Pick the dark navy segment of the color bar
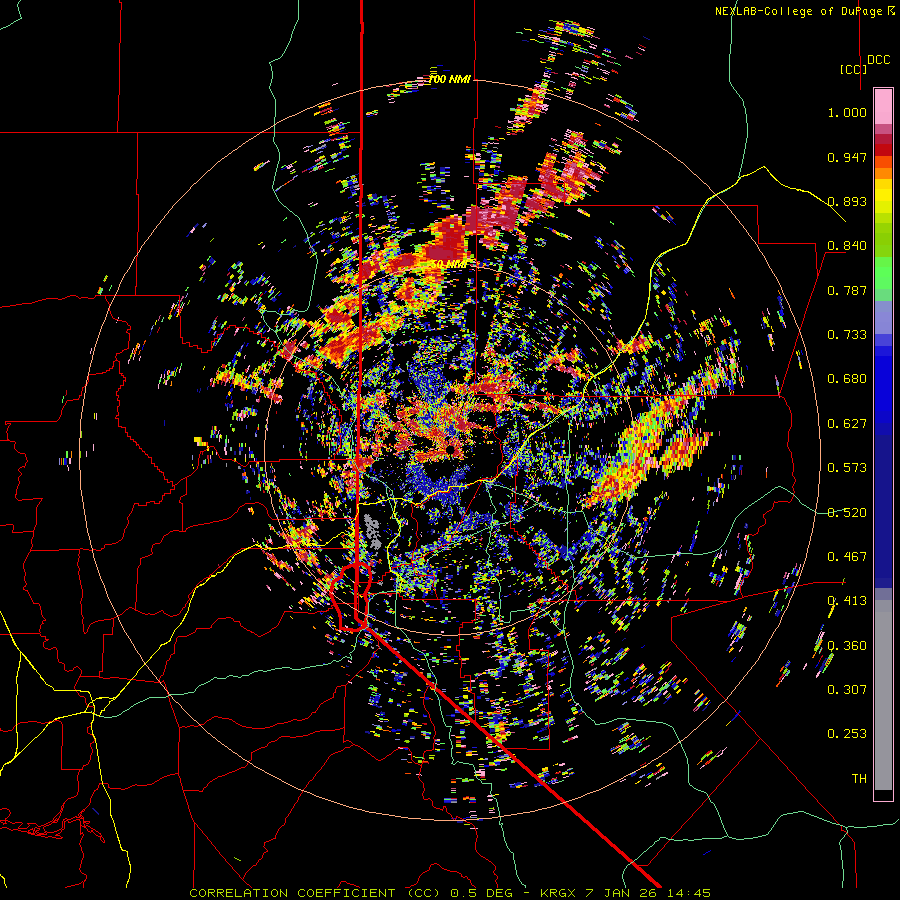Image resolution: width=900 pixels, height=900 pixels. [x=883, y=511]
